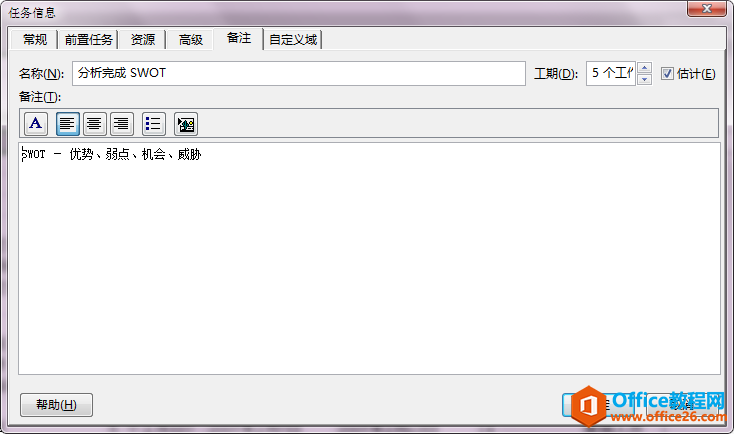This screenshot has height=434, width=734.
Task: Click the insert object icon
Action: 186,124
